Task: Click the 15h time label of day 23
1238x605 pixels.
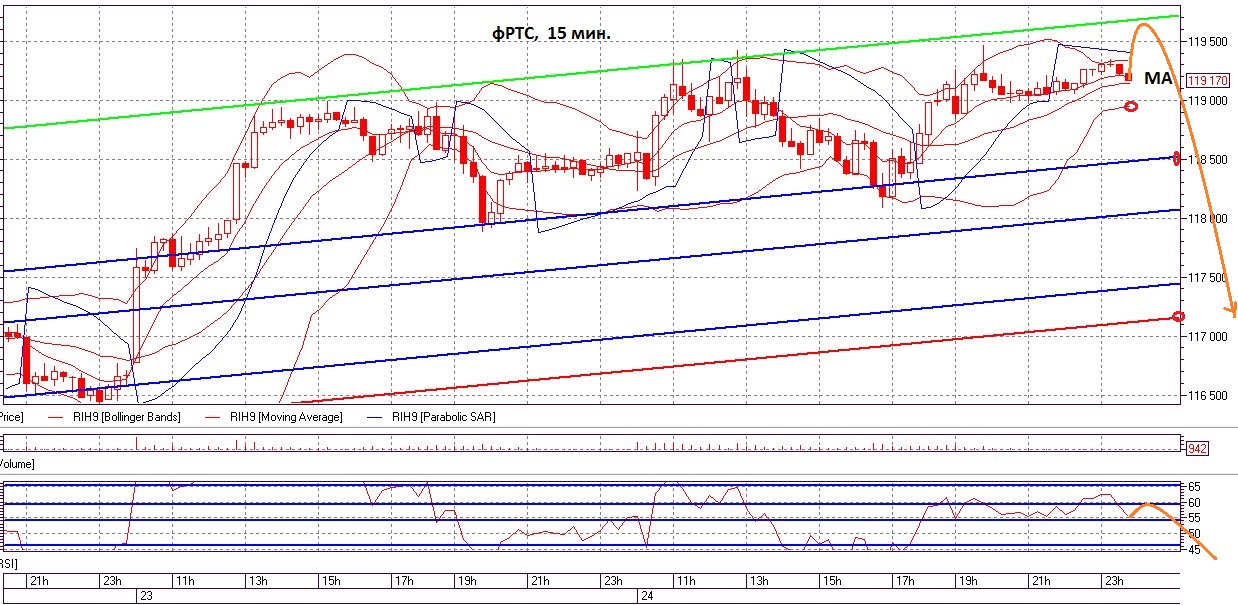Action: [x=330, y=581]
